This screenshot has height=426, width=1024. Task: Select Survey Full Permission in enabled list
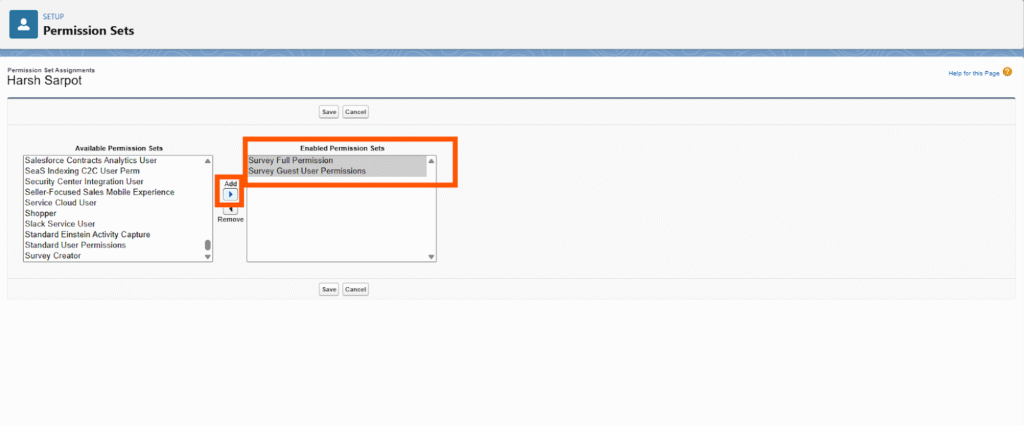coord(291,161)
